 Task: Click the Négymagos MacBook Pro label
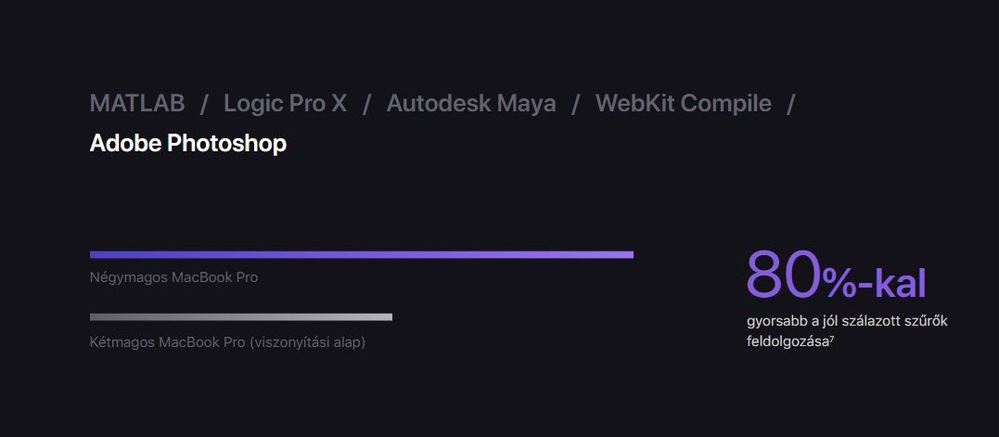[x=174, y=278]
